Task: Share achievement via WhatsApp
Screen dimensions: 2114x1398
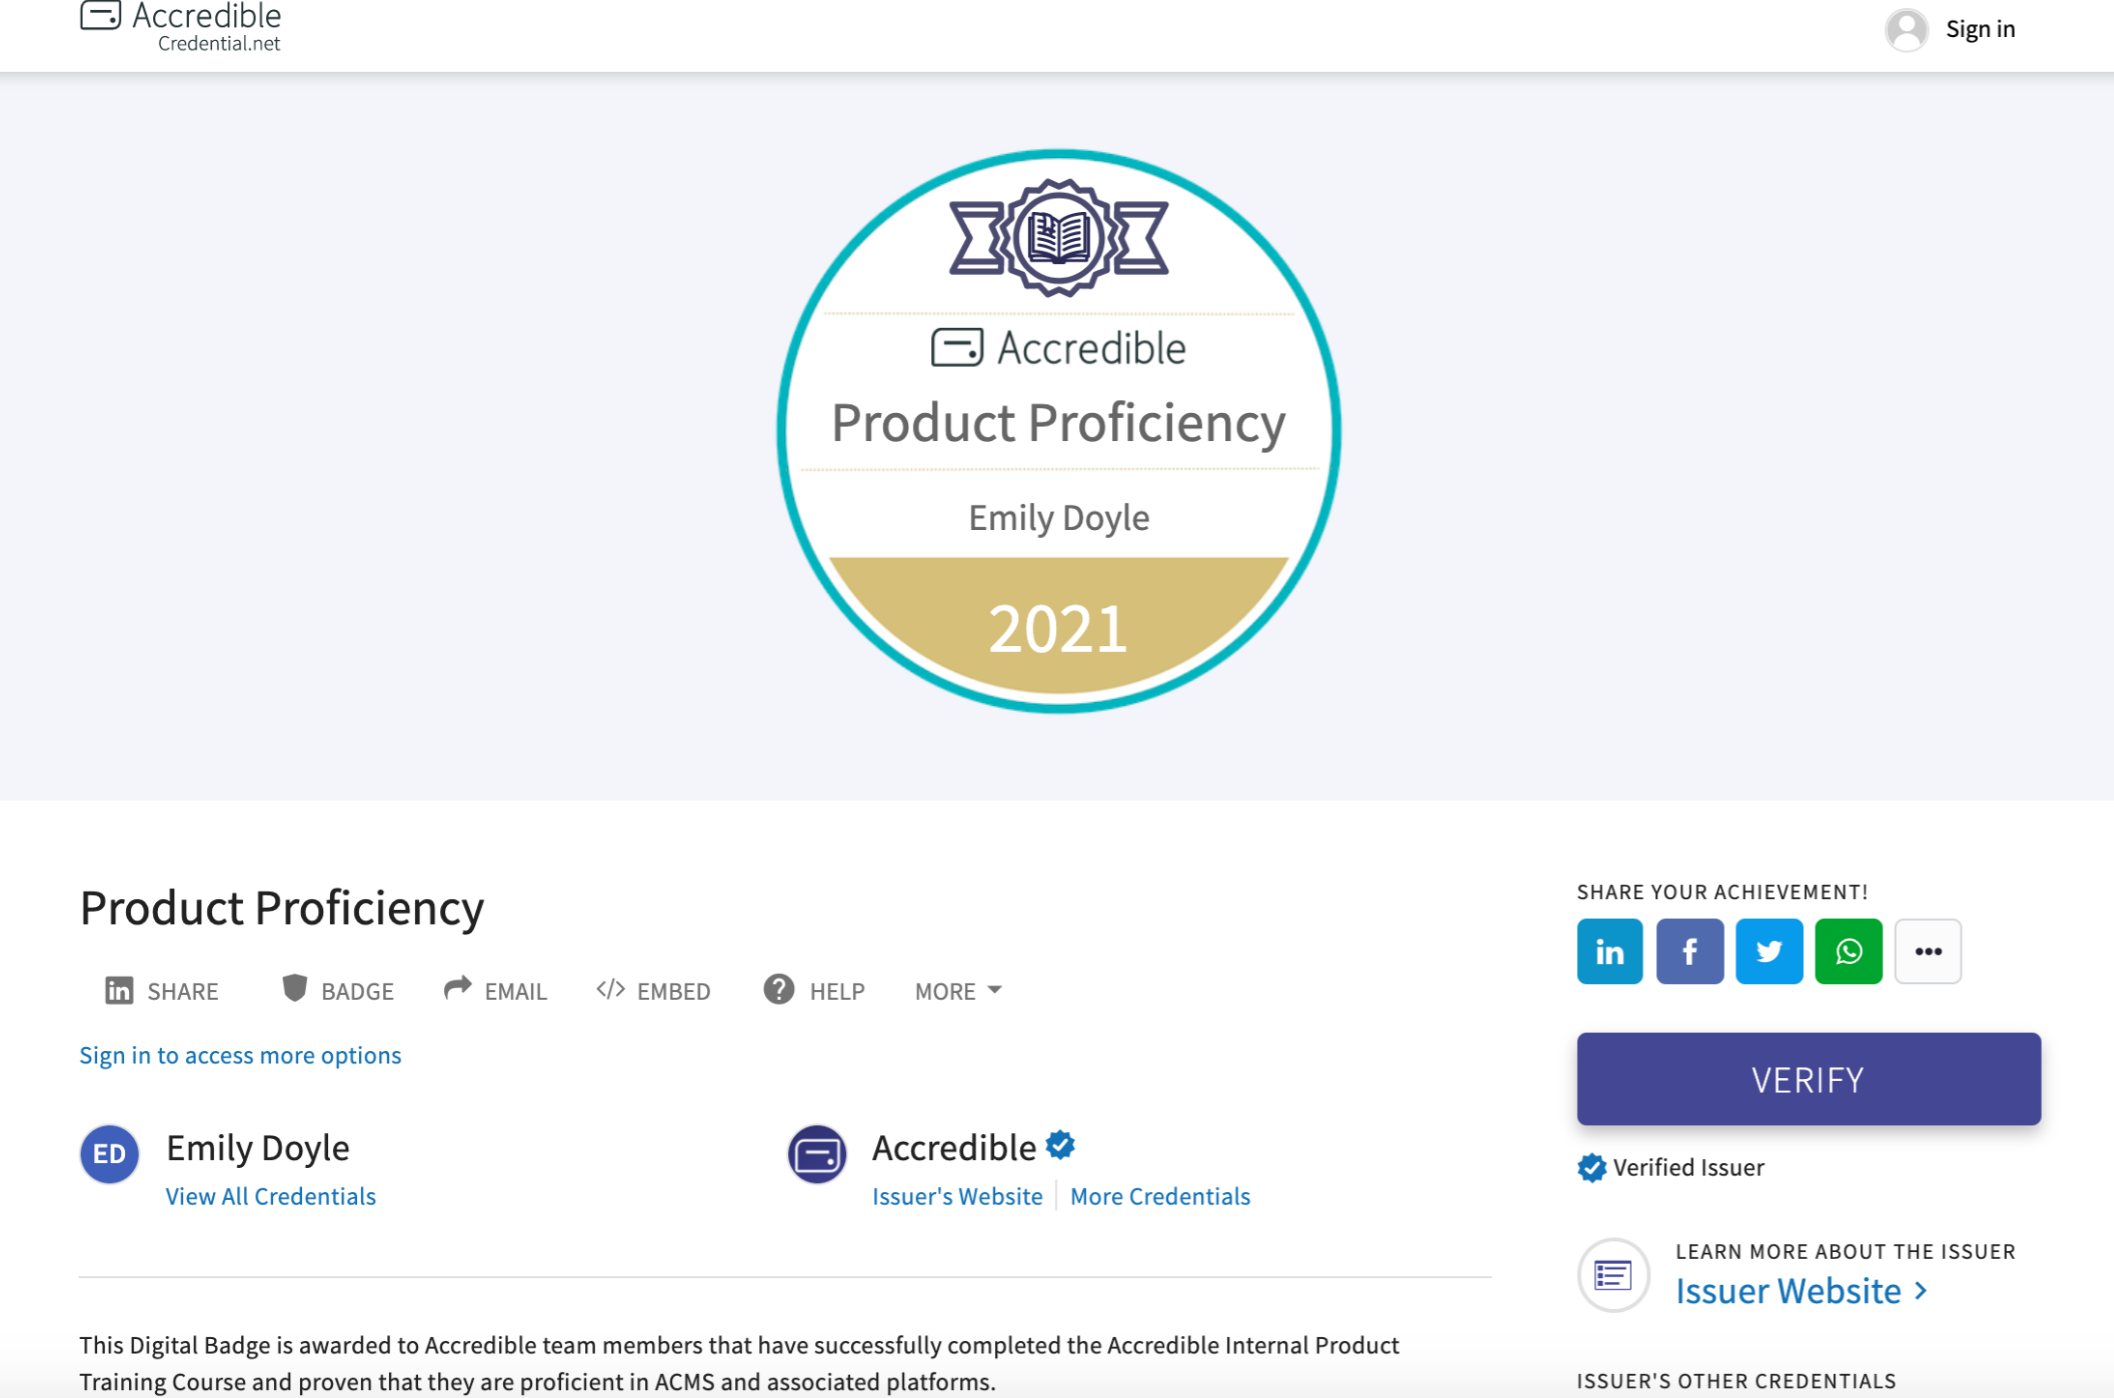Action: (1848, 951)
